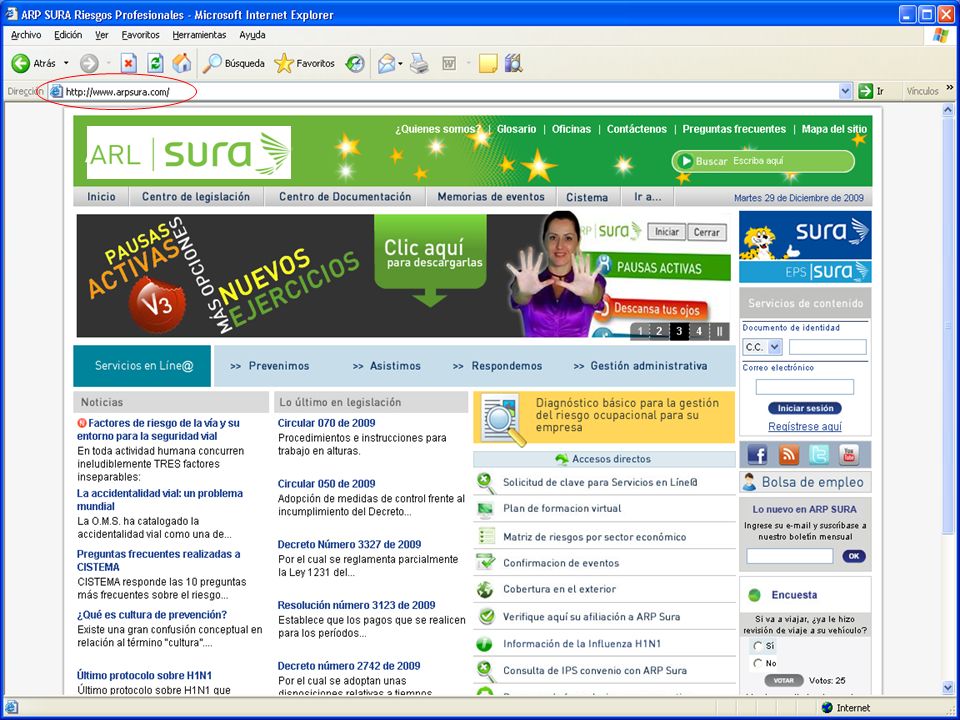Select the No radio option in Encuesta
This screenshot has width=960, height=720.
click(x=758, y=663)
